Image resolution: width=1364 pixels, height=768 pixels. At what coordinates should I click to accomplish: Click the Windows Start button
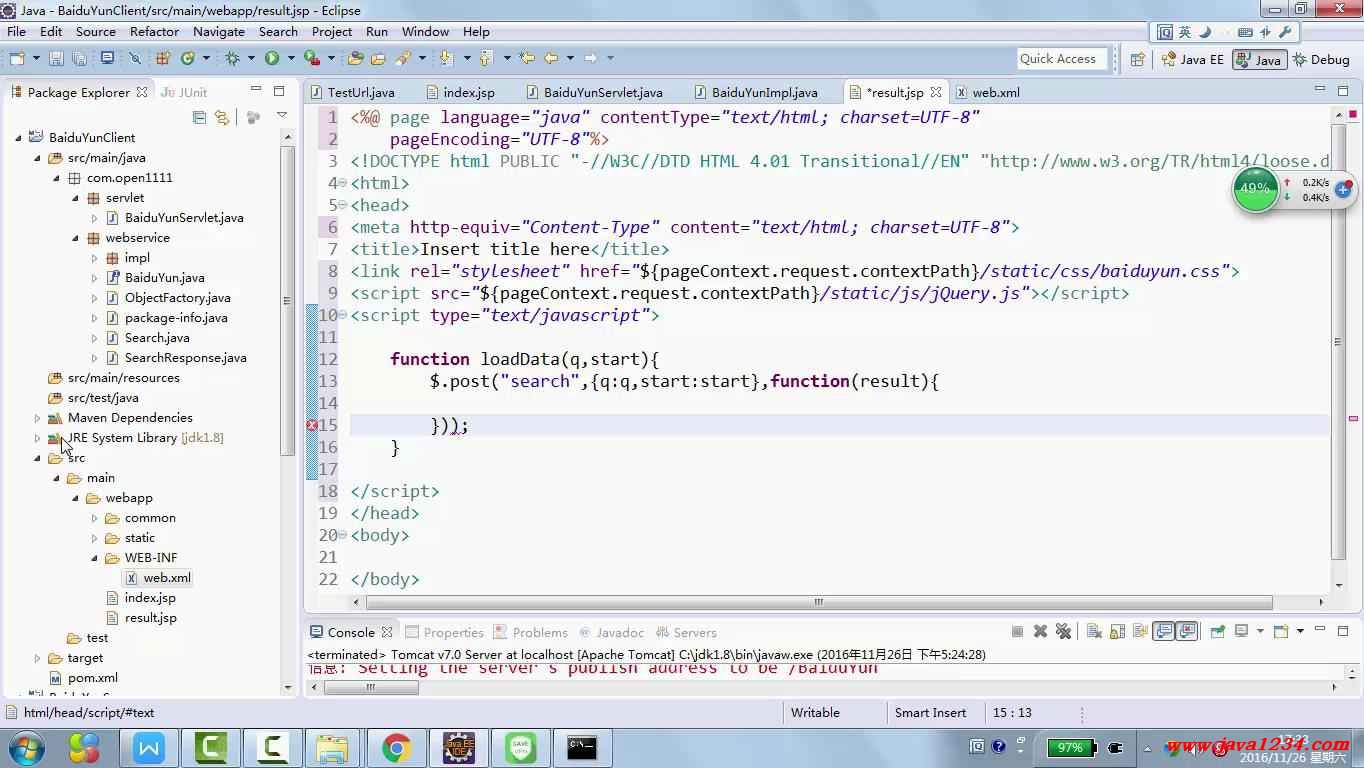[x=26, y=748]
